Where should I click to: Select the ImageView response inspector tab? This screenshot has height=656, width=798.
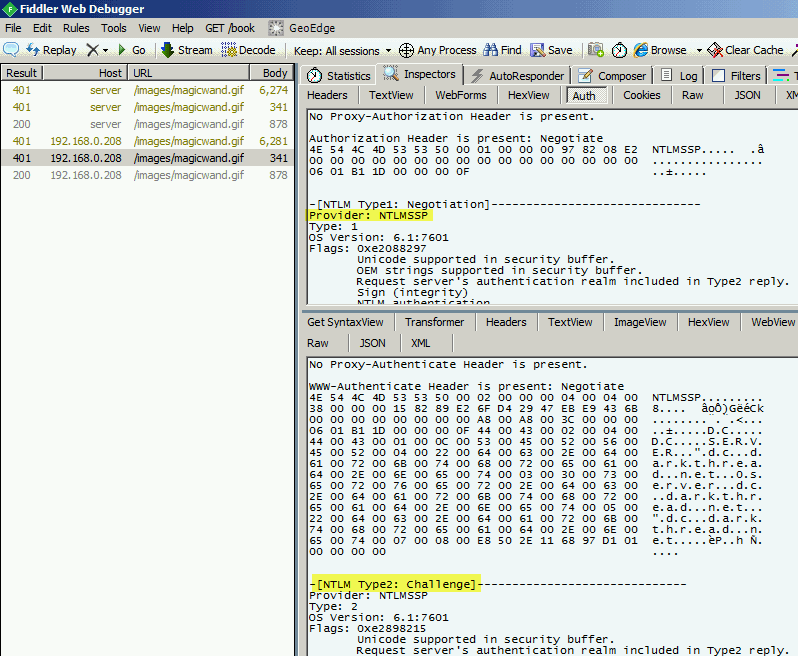pos(640,322)
